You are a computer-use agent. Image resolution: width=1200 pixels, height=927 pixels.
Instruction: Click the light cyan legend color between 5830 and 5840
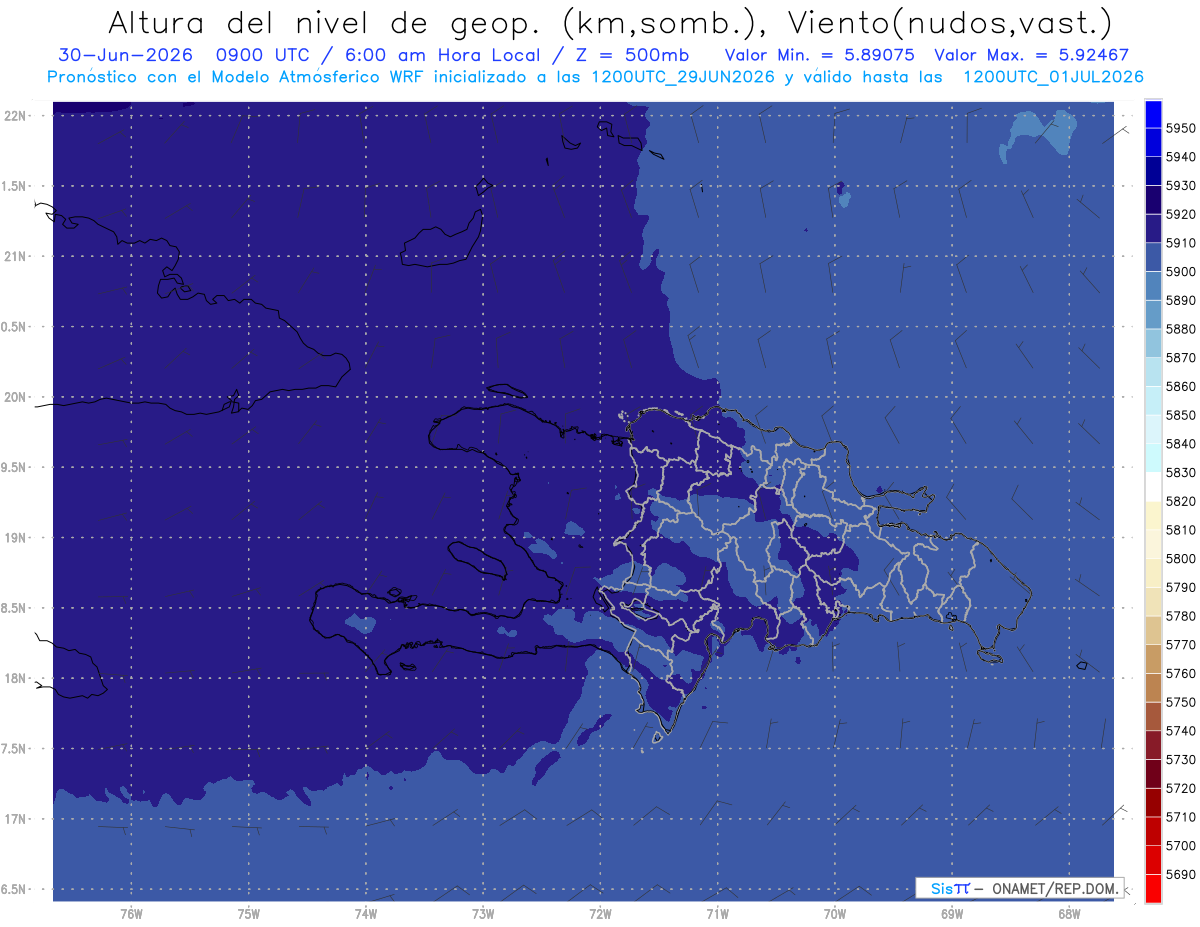(1153, 459)
